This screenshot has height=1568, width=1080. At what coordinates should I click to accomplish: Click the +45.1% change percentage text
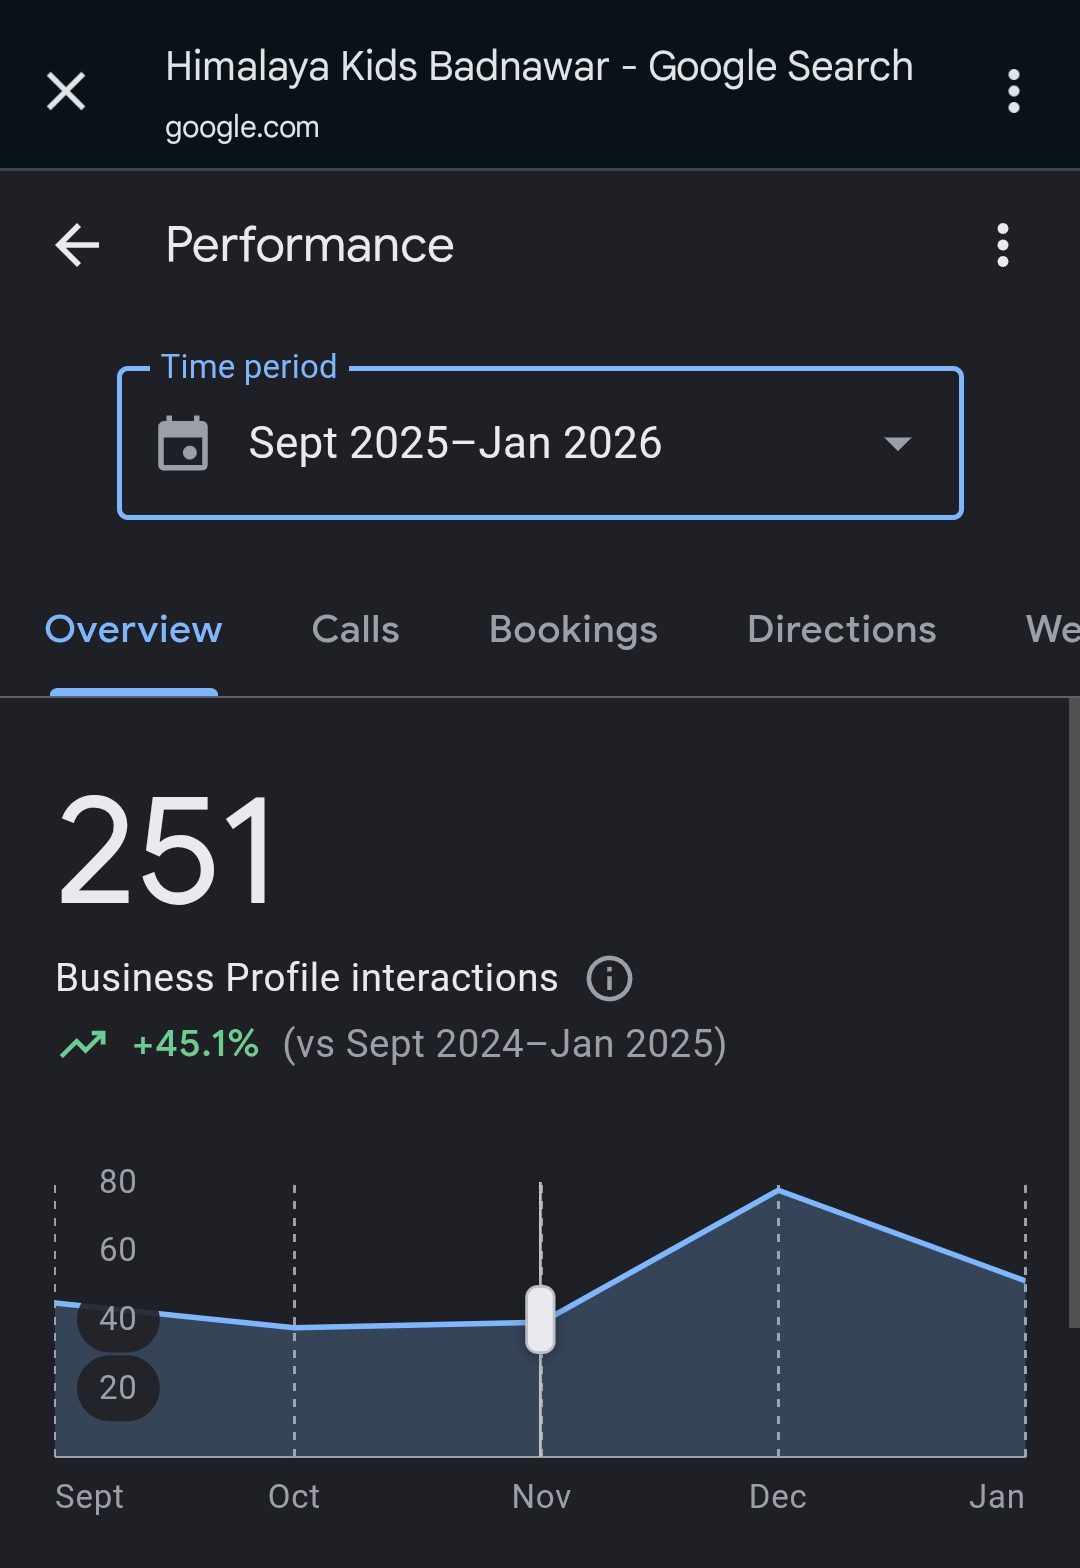[196, 1044]
